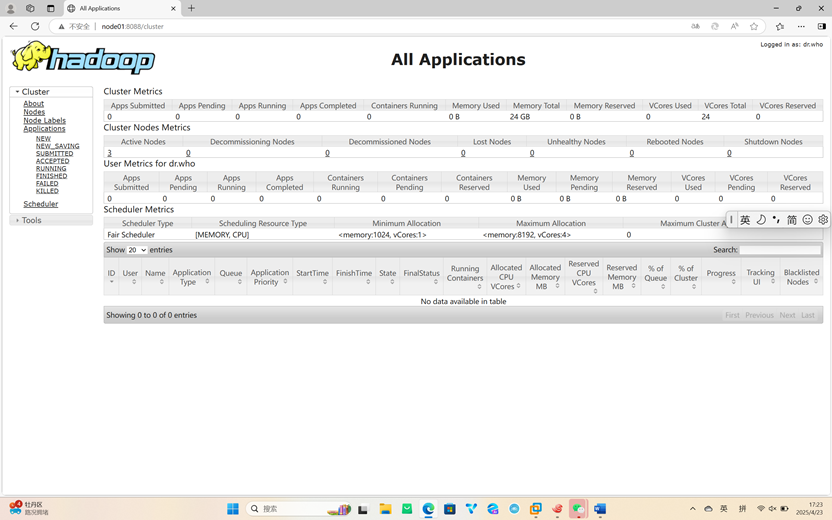The width and height of the screenshot is (832, 520).
Task: Click the Search field above table
Action: [780, 250]
